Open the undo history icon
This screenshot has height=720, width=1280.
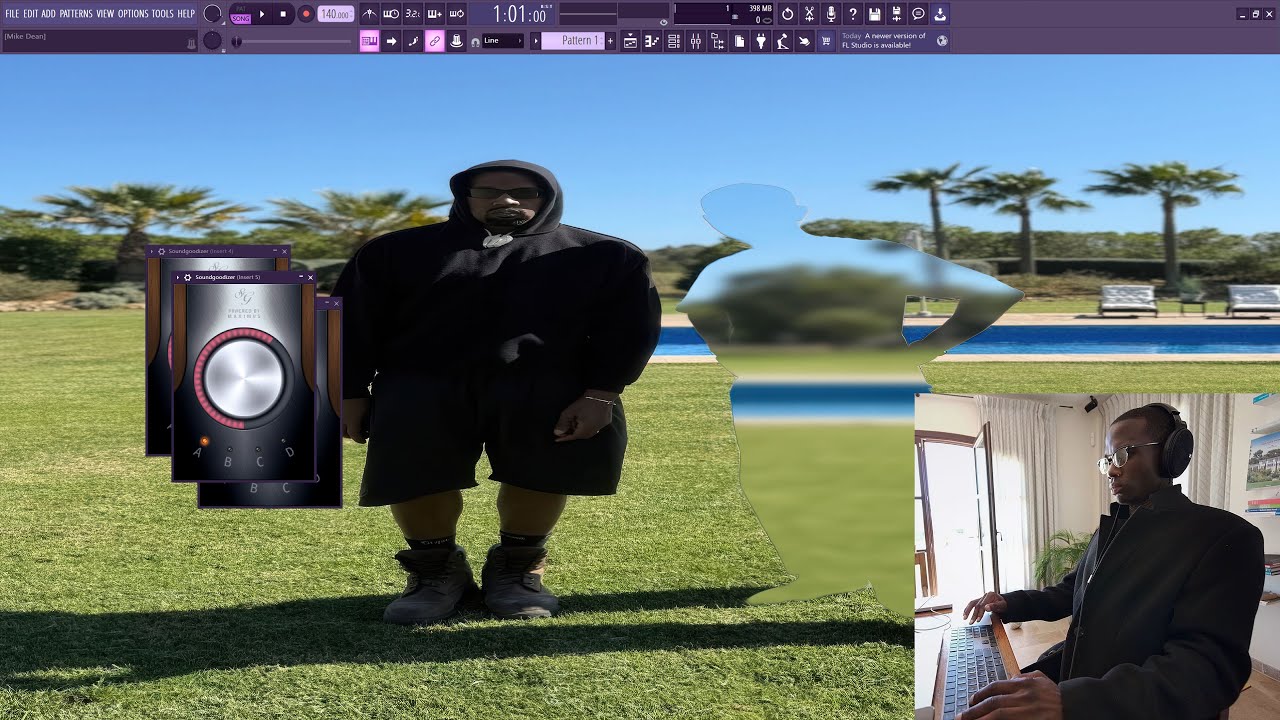tap(787, 14)
